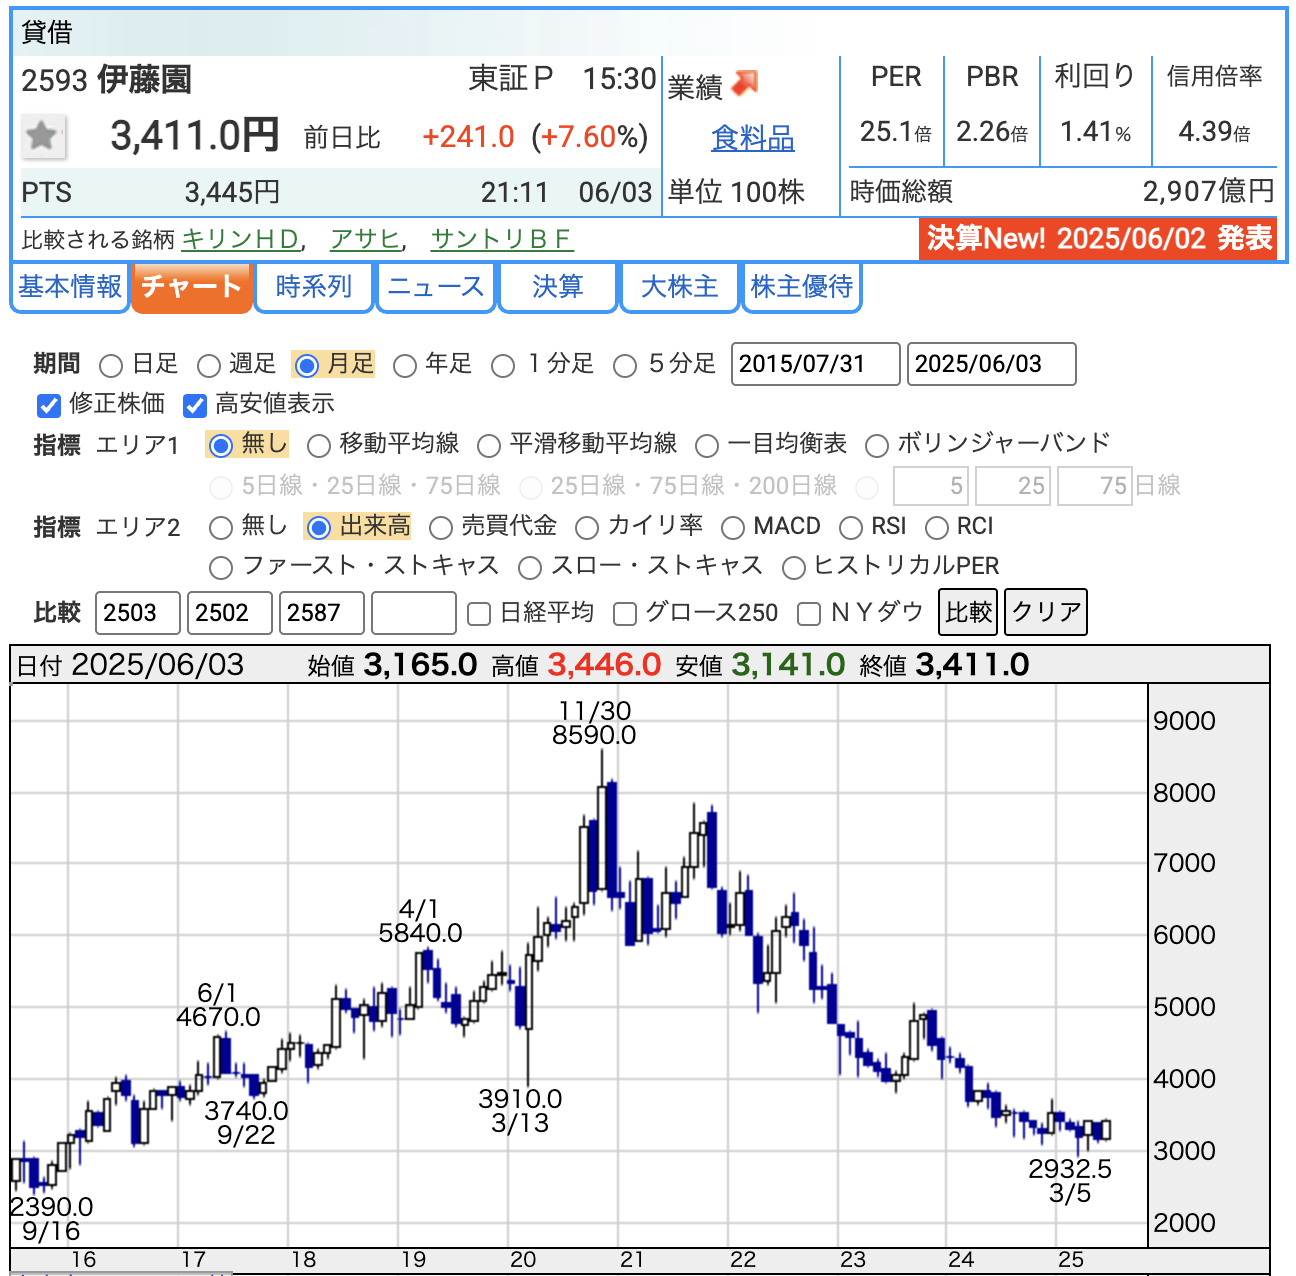Select ボリンジャーバンド radio
This screenshot has width=1296, height=1276.
877,445
